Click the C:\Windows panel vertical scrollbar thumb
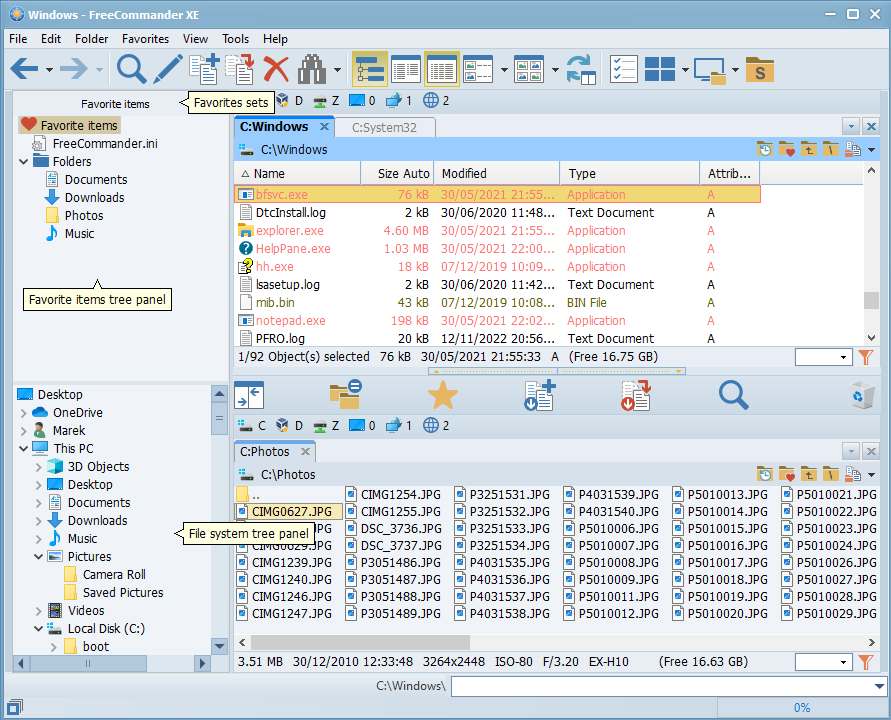Image resolution: width=891 pixels, height=720 pixels. 871,301
